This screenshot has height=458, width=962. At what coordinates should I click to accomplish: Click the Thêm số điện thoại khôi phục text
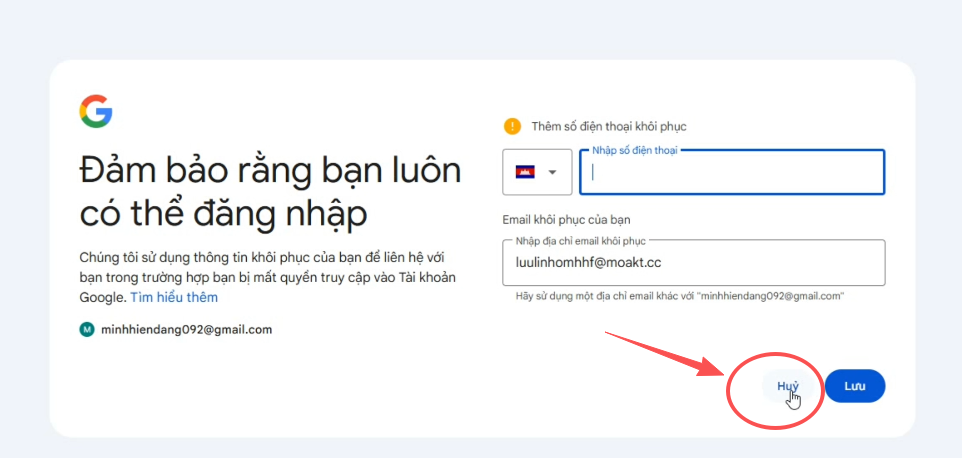[609, 126]
